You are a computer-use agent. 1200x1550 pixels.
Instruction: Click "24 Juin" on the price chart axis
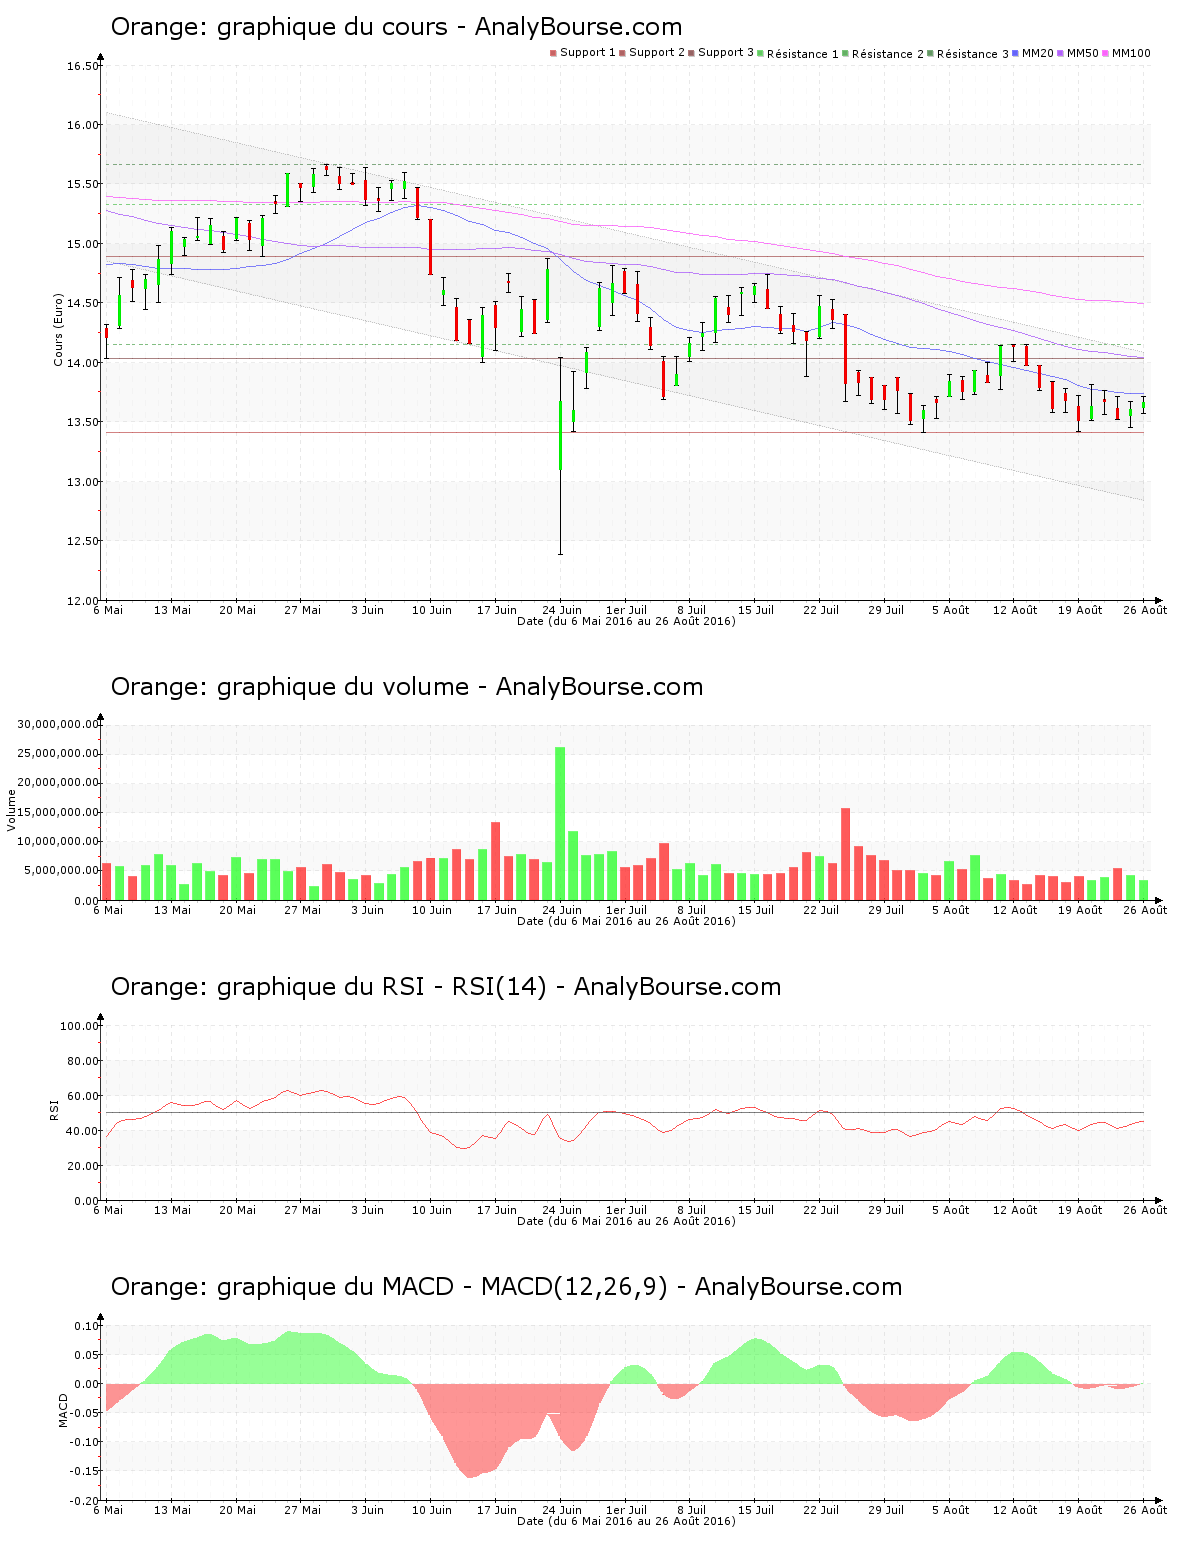click(x=562, y=610)
